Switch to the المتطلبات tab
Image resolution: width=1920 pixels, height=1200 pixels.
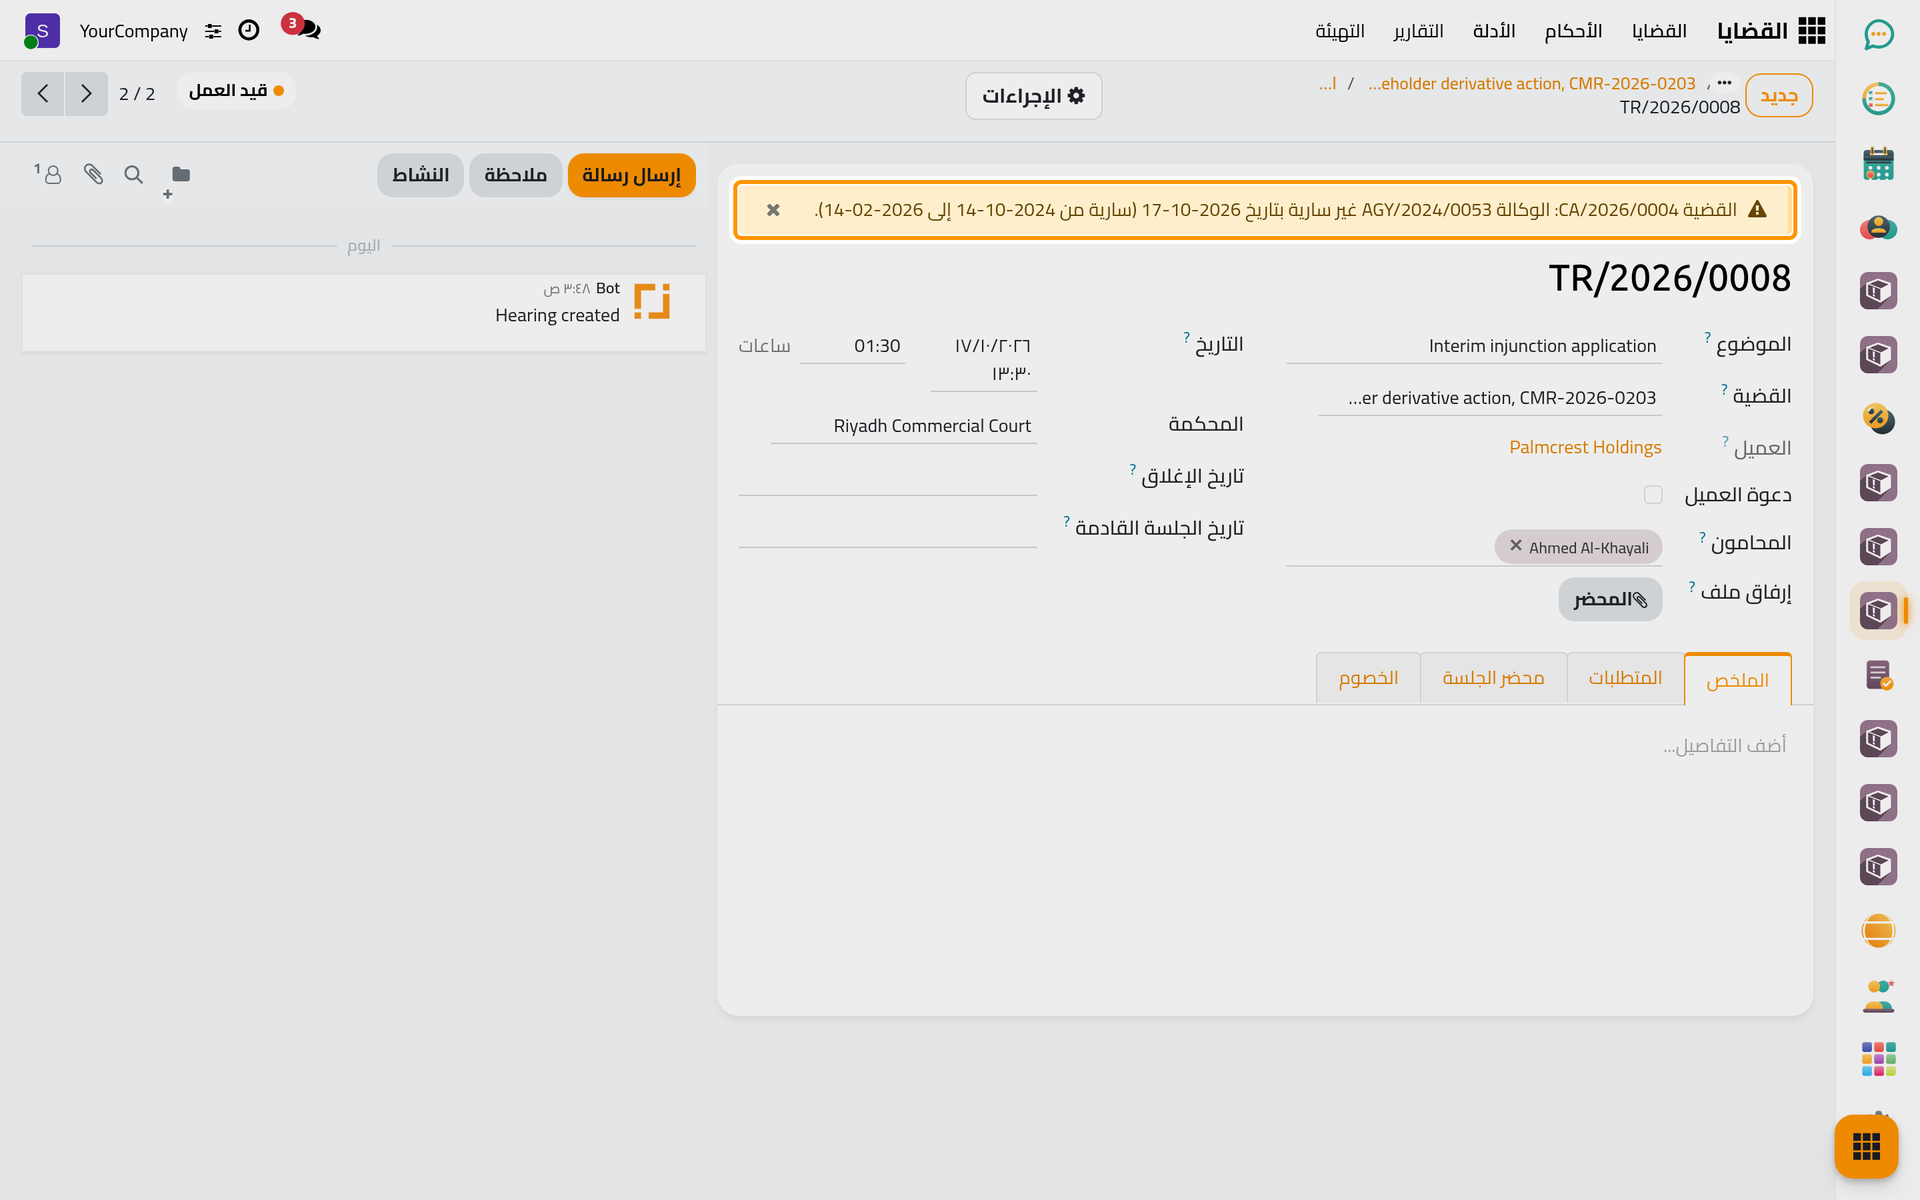[x=1625, y=678]
